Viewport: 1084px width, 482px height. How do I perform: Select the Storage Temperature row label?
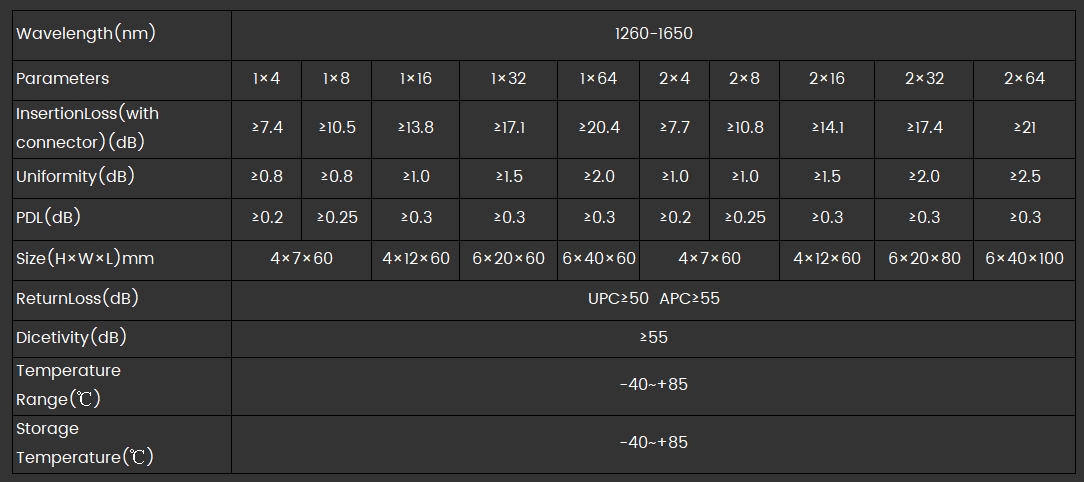(x=84, y=443)
